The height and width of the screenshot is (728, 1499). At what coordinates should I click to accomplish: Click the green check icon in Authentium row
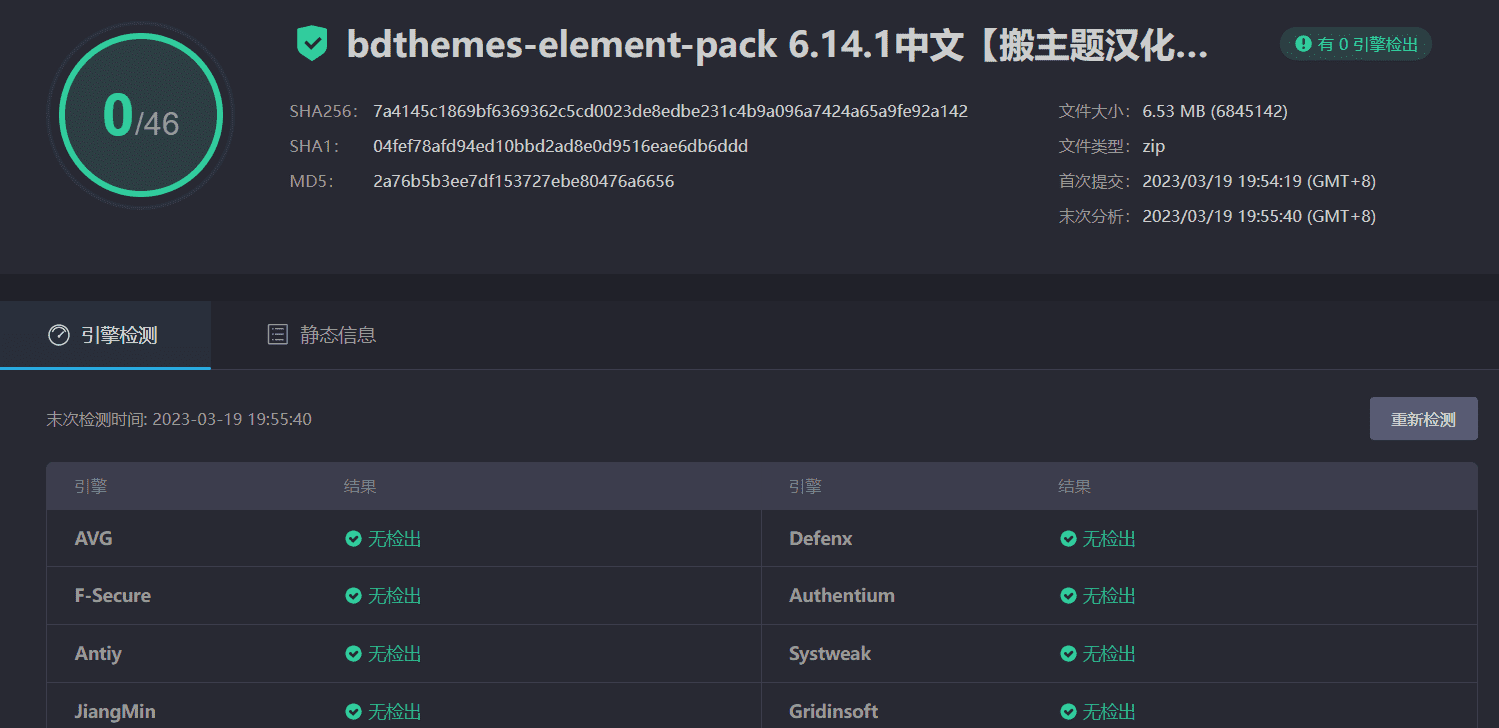(x=1068, y=596)
